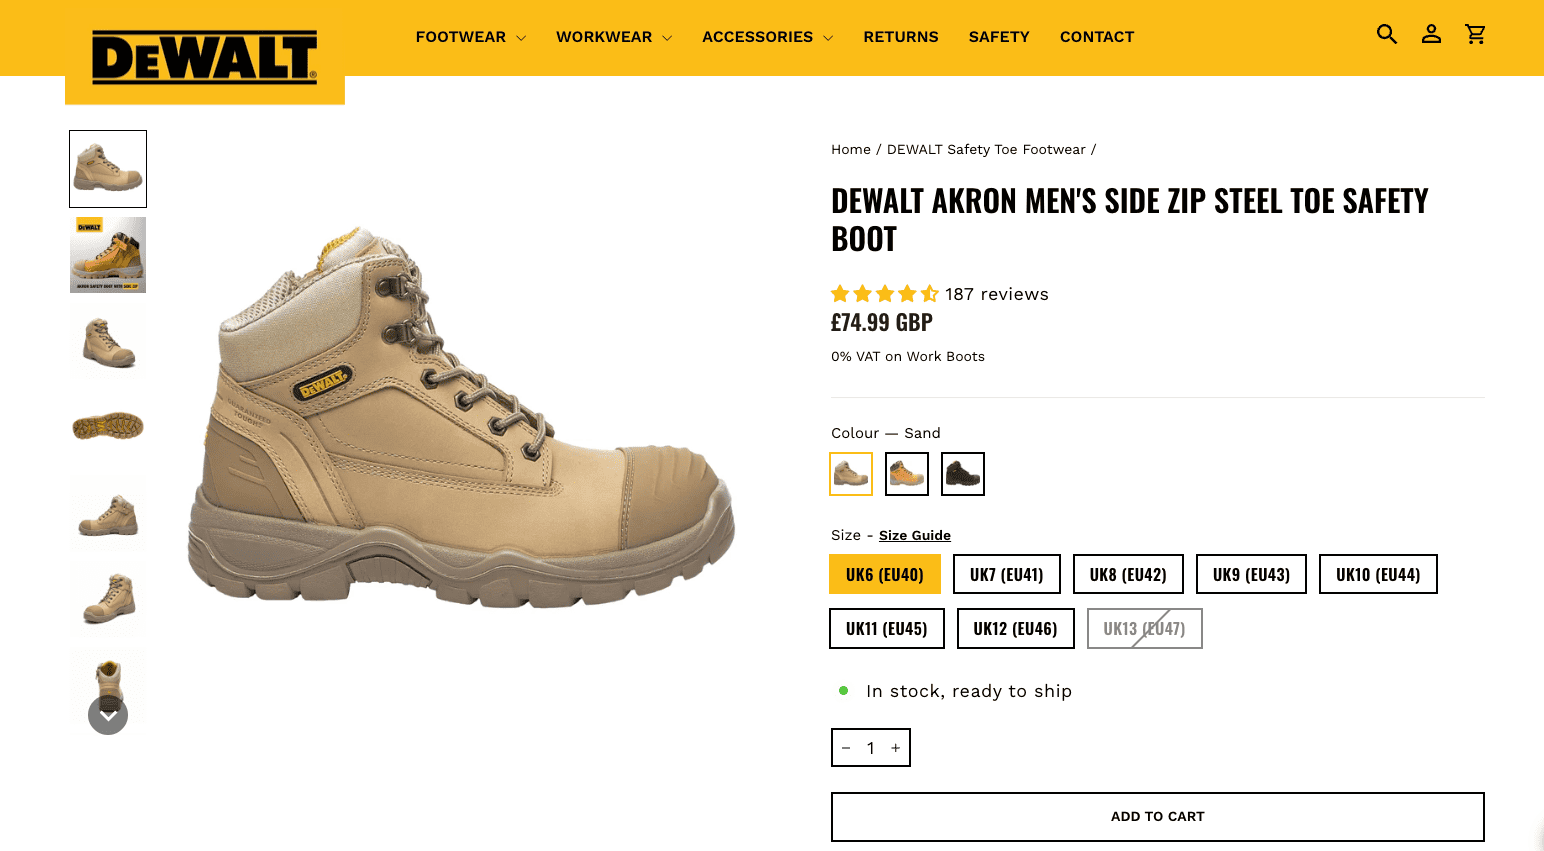Select size UK12 (EU46)
Screen dimensions: 1544x851
(x=1015, y=628)
